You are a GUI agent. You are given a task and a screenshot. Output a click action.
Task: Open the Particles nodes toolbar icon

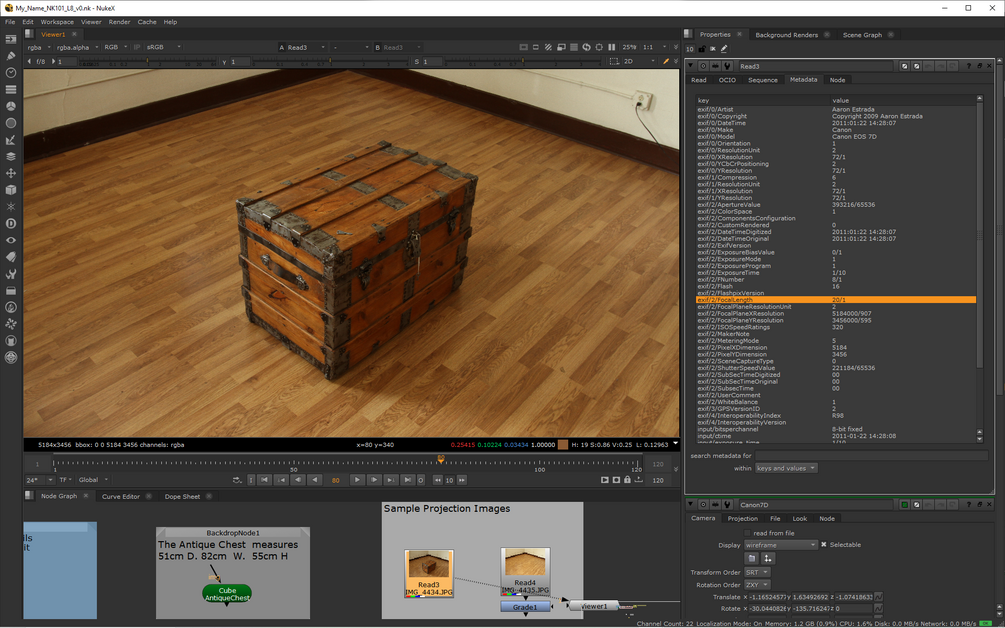click(x=11, y=206)
